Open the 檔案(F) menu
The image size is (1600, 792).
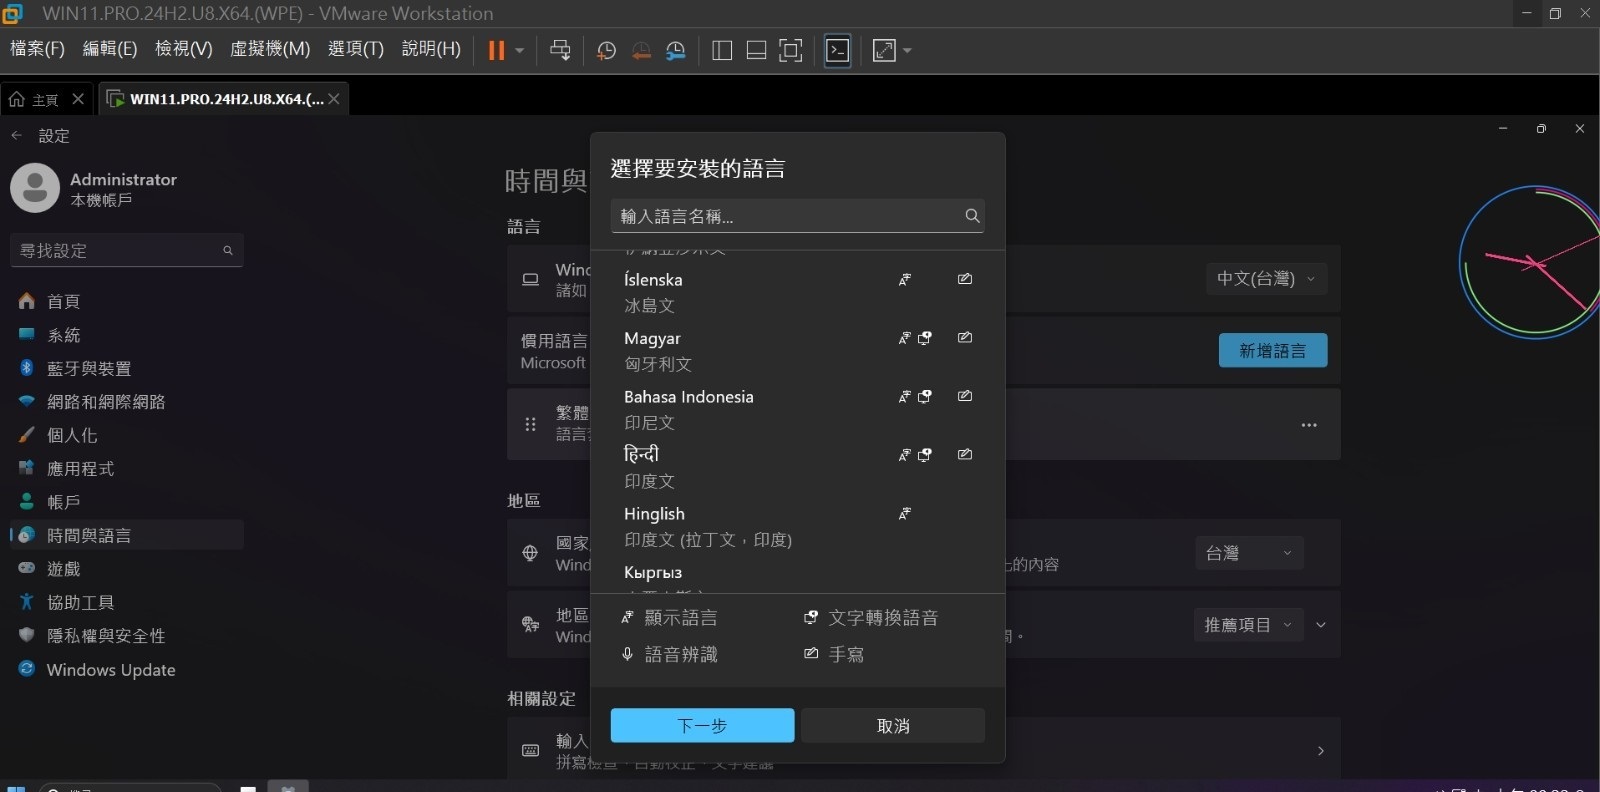(x=37, y=49)
